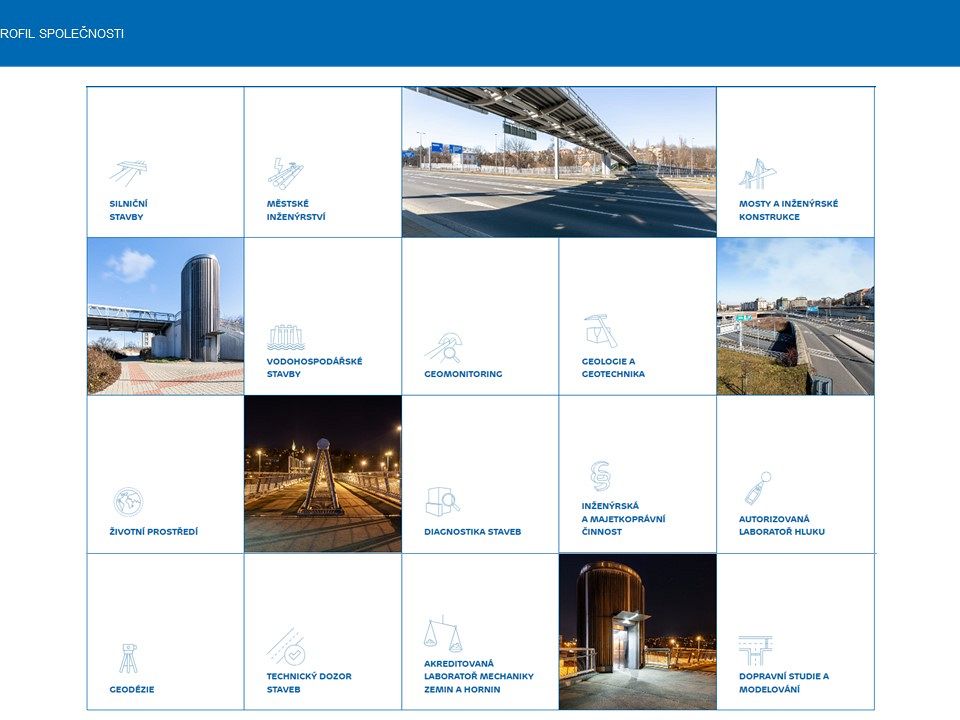The height and width of the screenshot is (720, 960).
Task: Open Vodohospodářské stavby link text
Action: pos(314,367)
